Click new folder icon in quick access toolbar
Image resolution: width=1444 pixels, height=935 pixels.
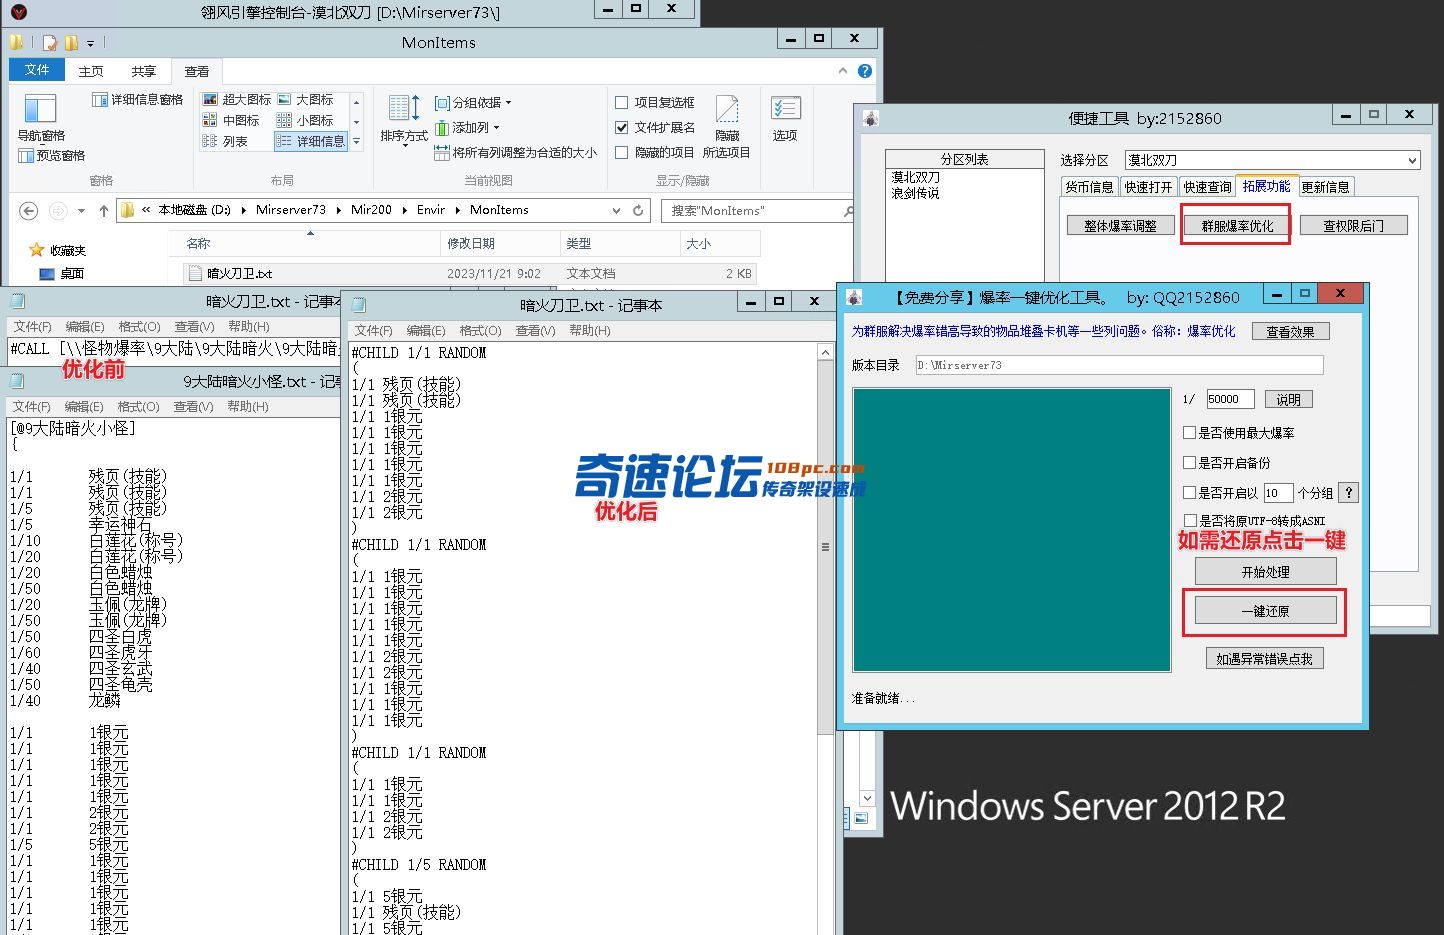[x=71, y=43]
